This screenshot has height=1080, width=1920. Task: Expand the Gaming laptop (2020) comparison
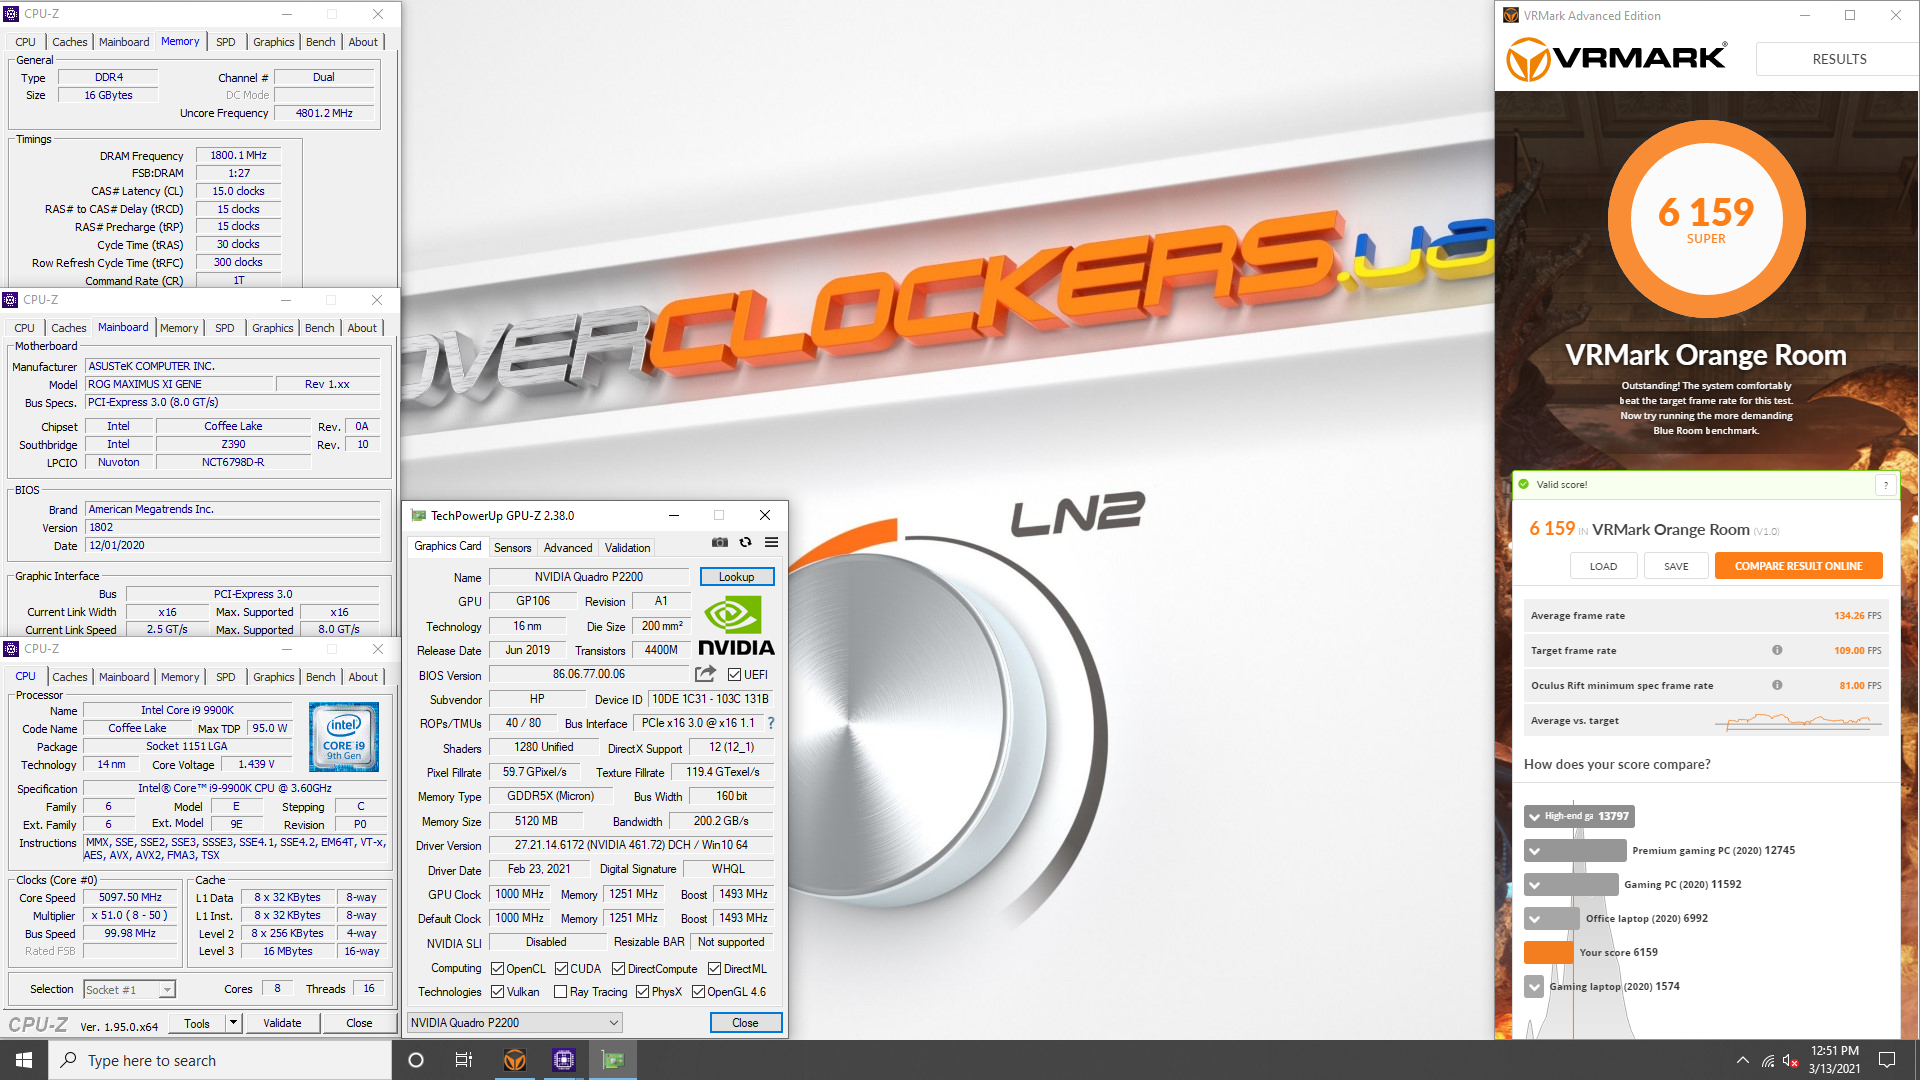pyautogui.click(x=1534, y=987)
